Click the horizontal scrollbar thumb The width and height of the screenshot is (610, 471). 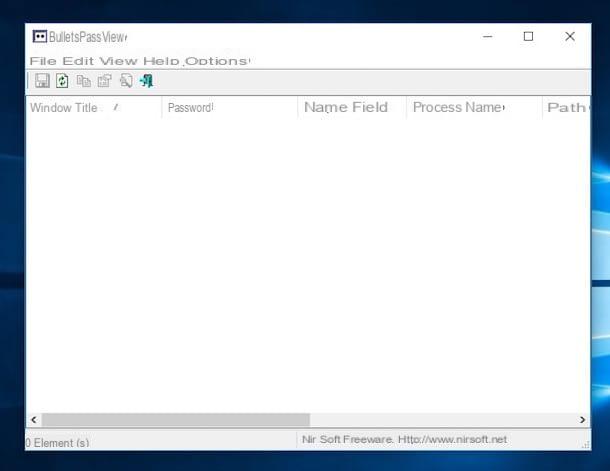(x=176, y=420)
